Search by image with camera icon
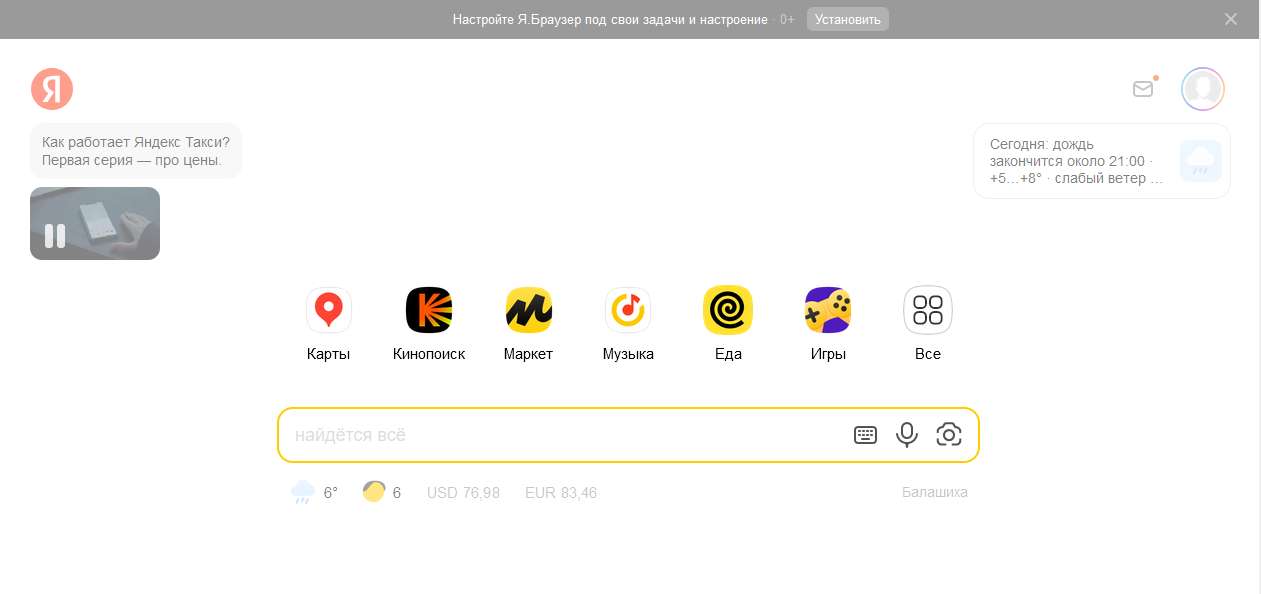Image resolution: width=1261 pixels, height=594 pixels. [949, 435]
